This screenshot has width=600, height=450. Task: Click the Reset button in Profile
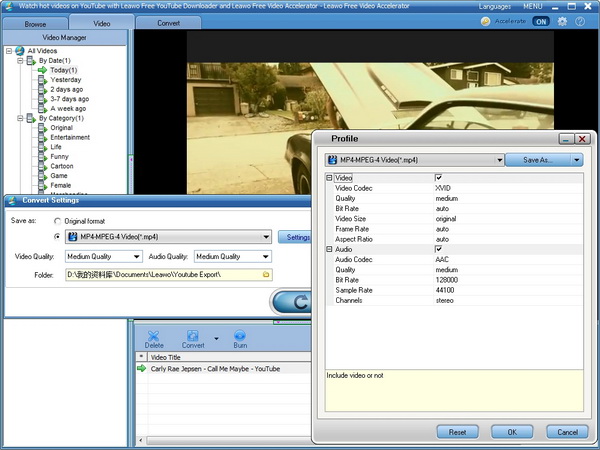457,432
